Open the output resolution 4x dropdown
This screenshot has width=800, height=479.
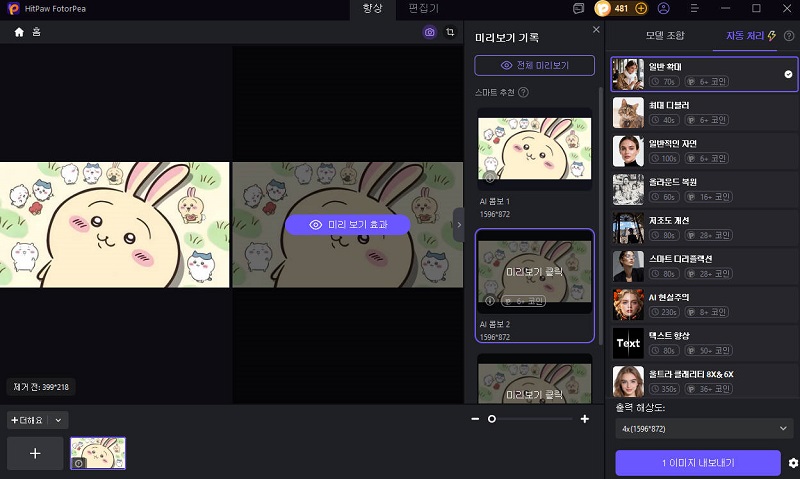704,429
